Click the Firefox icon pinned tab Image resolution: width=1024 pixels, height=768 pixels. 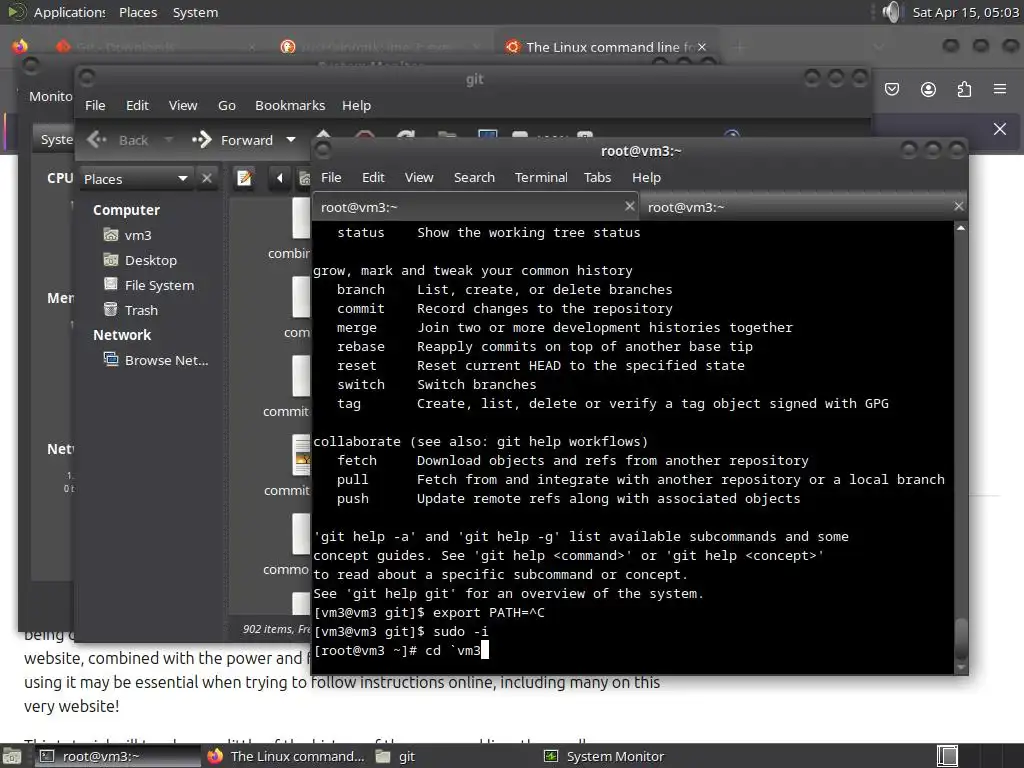tap(20, 46)
